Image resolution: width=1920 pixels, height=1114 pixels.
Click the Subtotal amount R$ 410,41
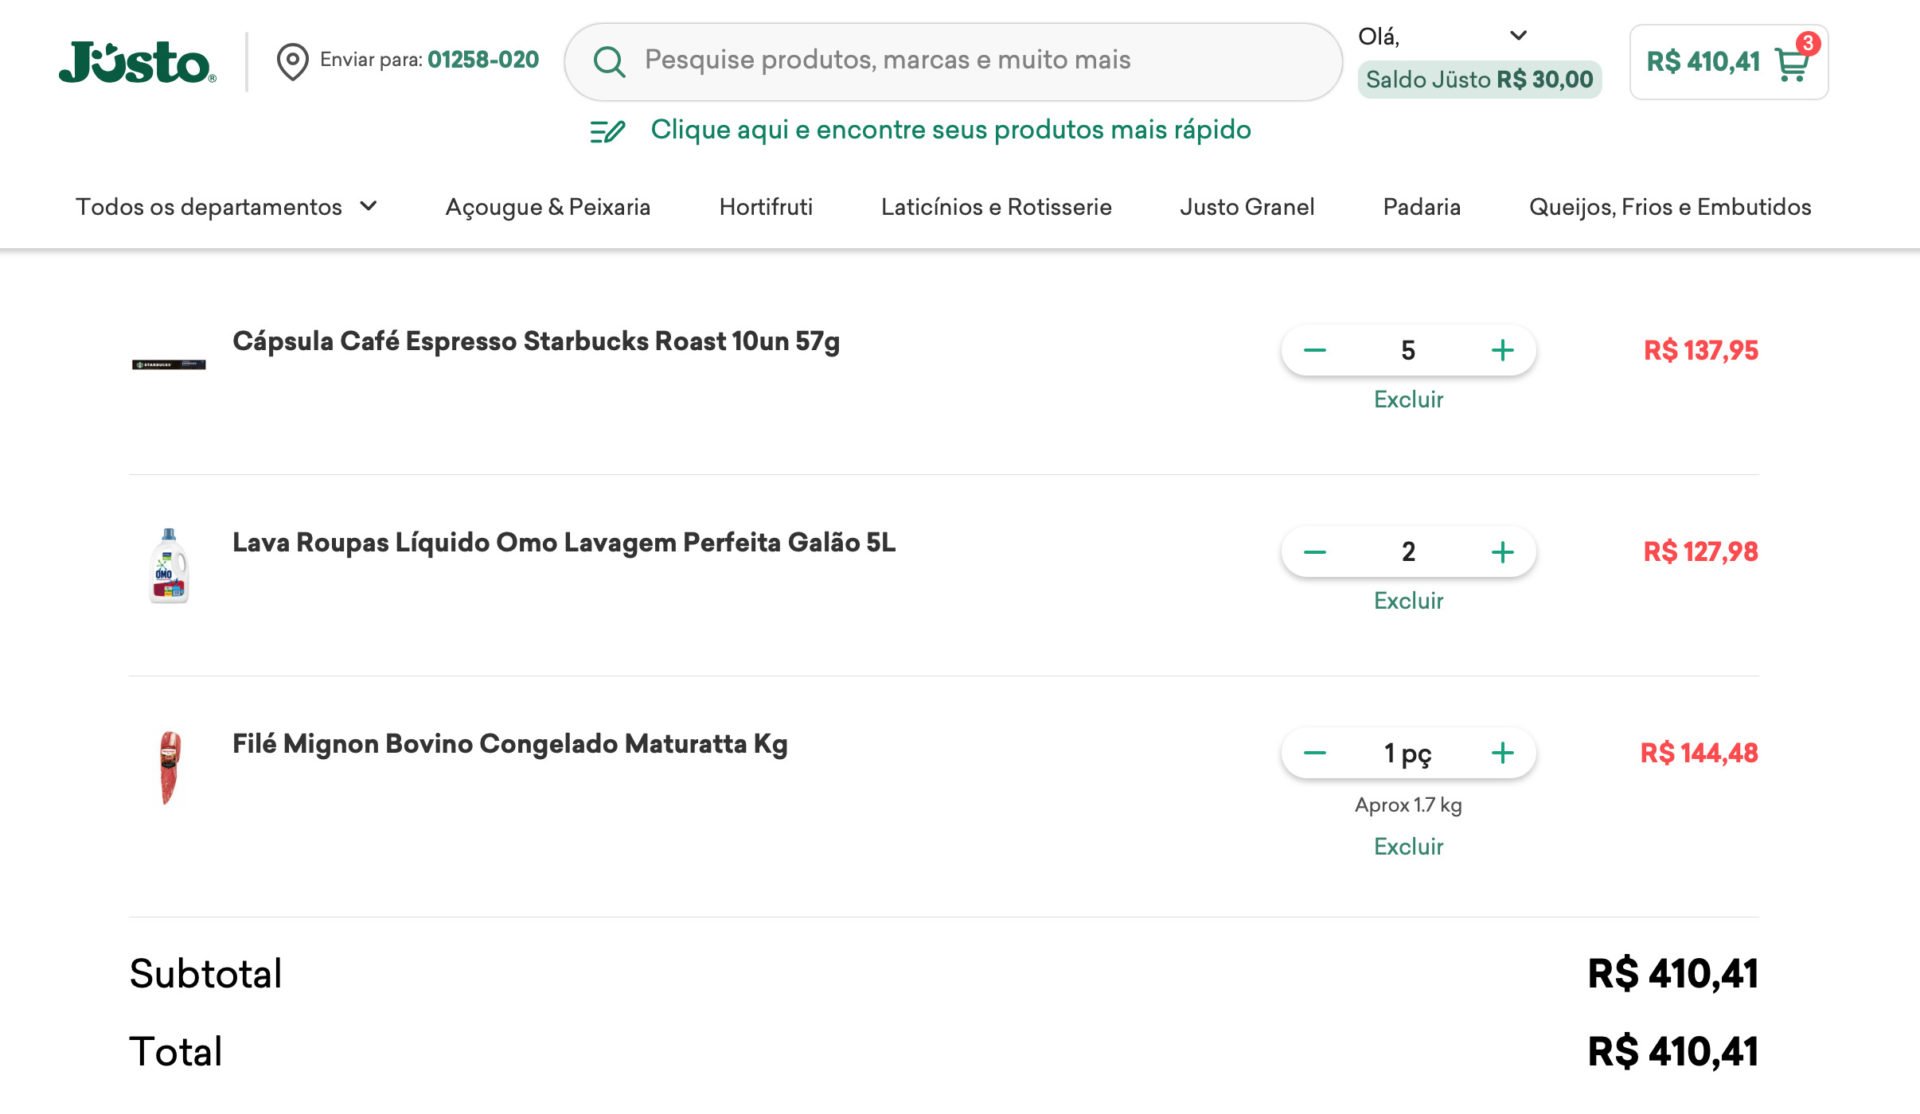pyautogui.click(x=1673, y=974)
